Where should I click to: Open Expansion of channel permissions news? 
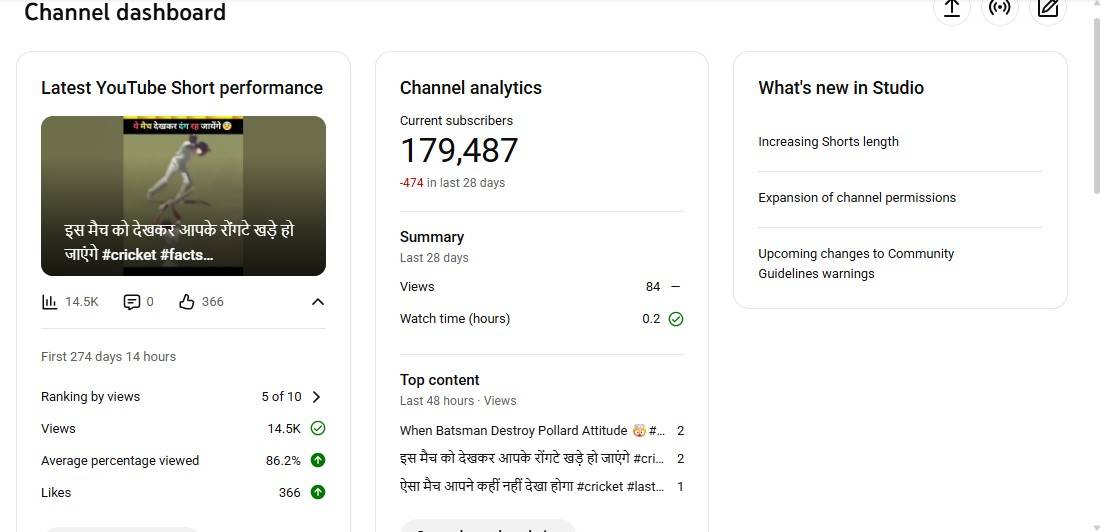856,198
